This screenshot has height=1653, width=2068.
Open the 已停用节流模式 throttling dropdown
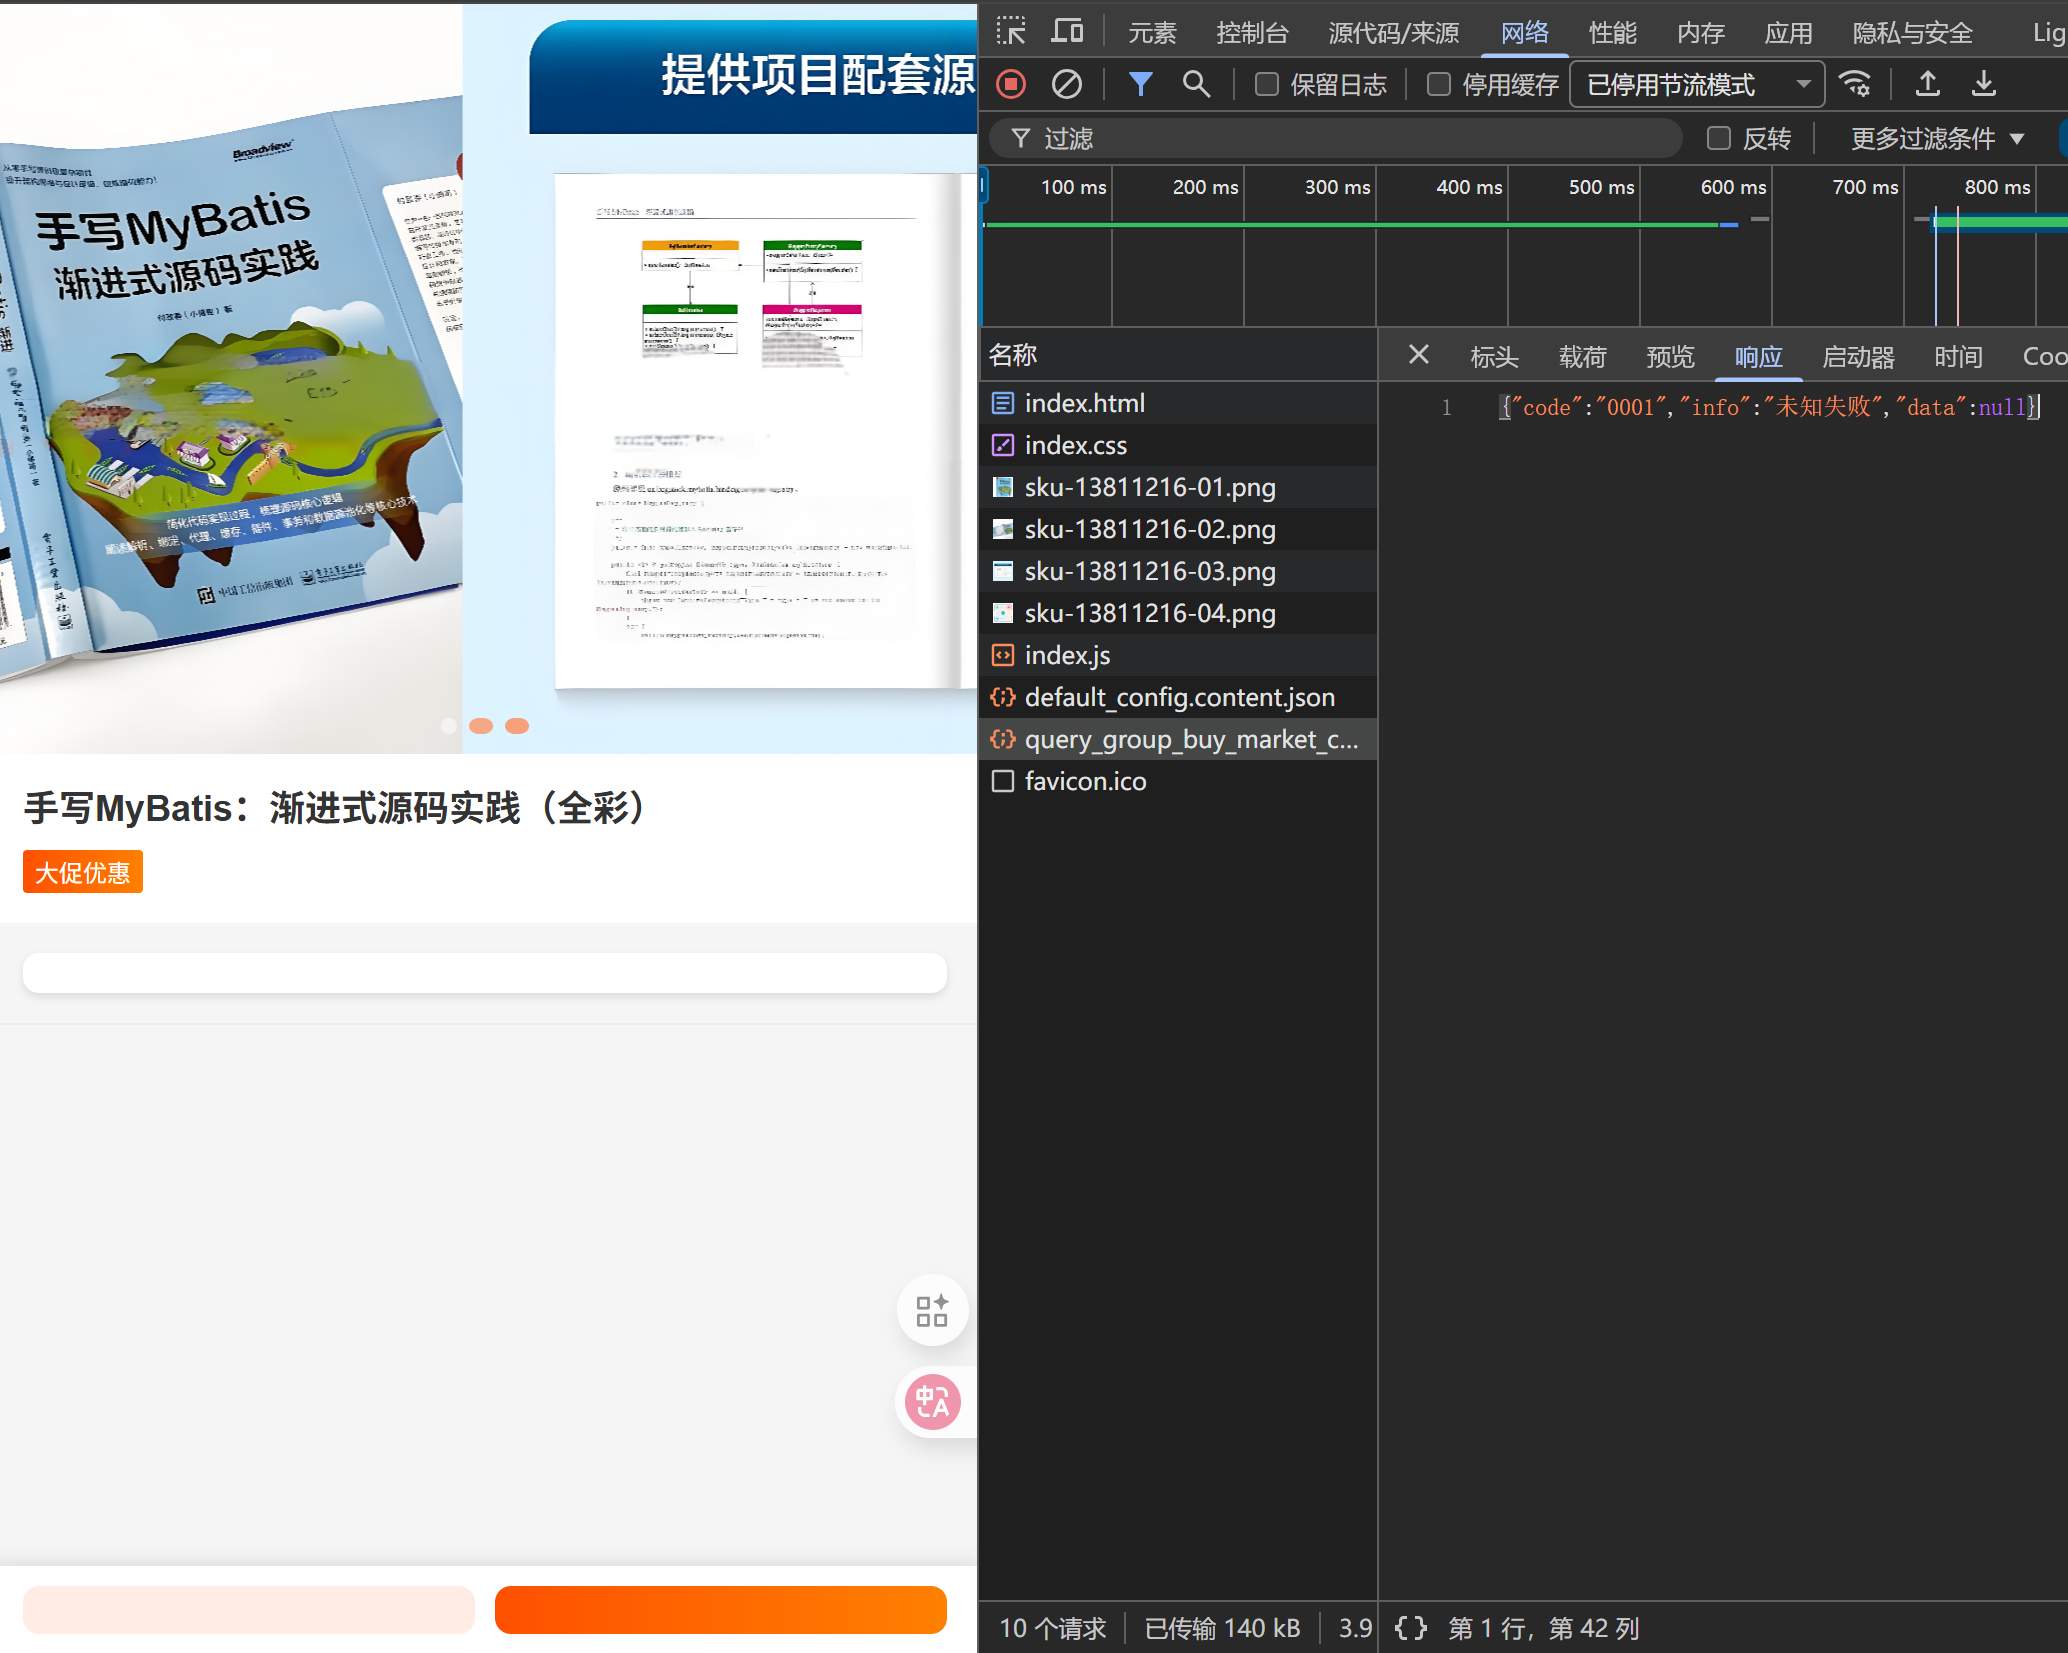[1697, 85]
